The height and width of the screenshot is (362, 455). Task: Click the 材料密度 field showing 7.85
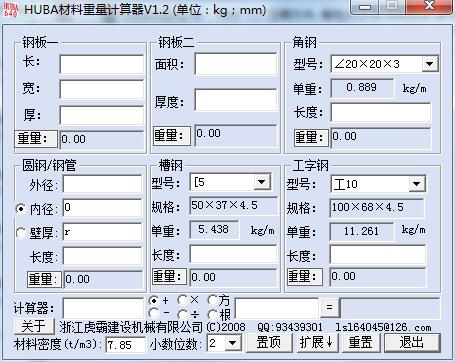tap(126, 345)
